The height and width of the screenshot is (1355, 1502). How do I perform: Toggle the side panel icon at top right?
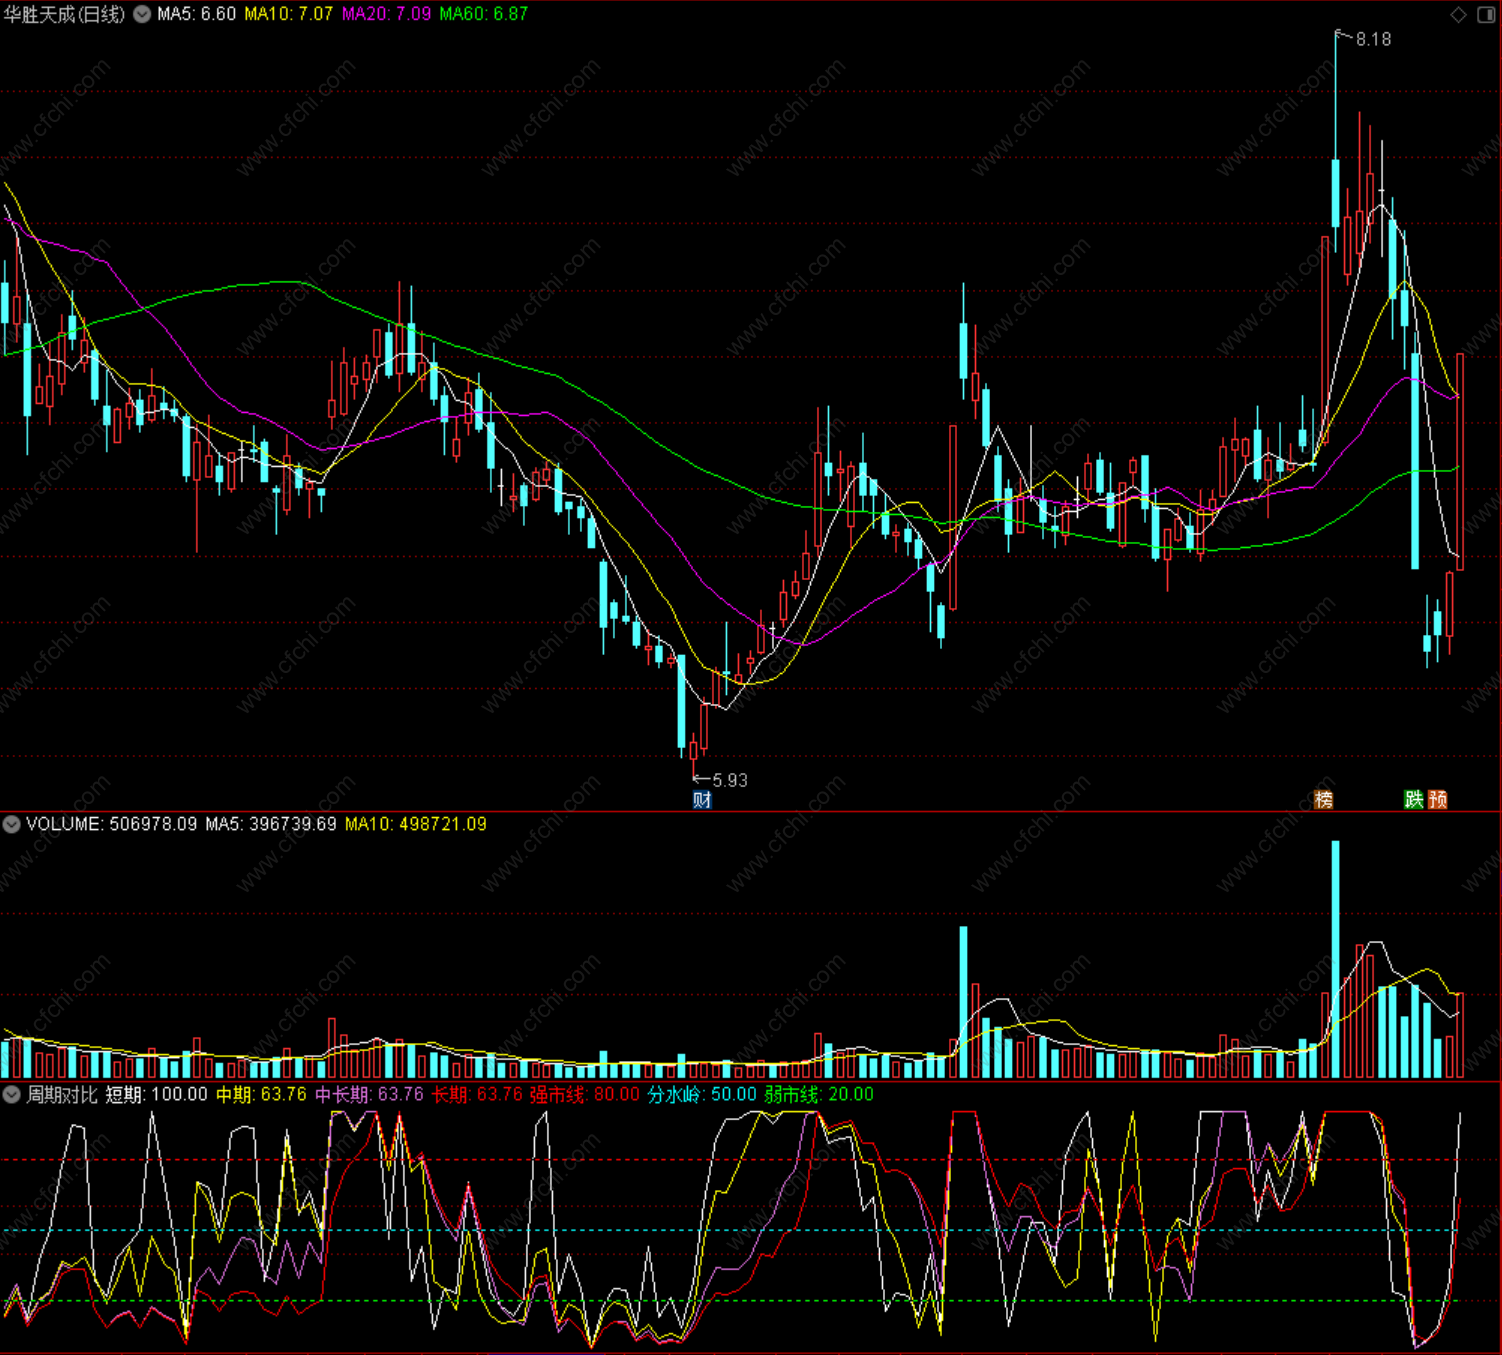1486,14
